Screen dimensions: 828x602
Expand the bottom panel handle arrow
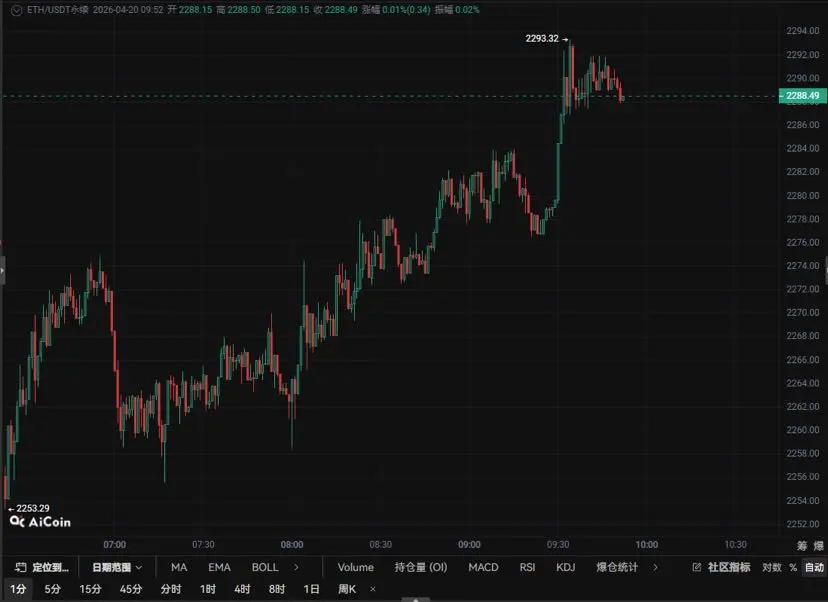coord(416,599)
